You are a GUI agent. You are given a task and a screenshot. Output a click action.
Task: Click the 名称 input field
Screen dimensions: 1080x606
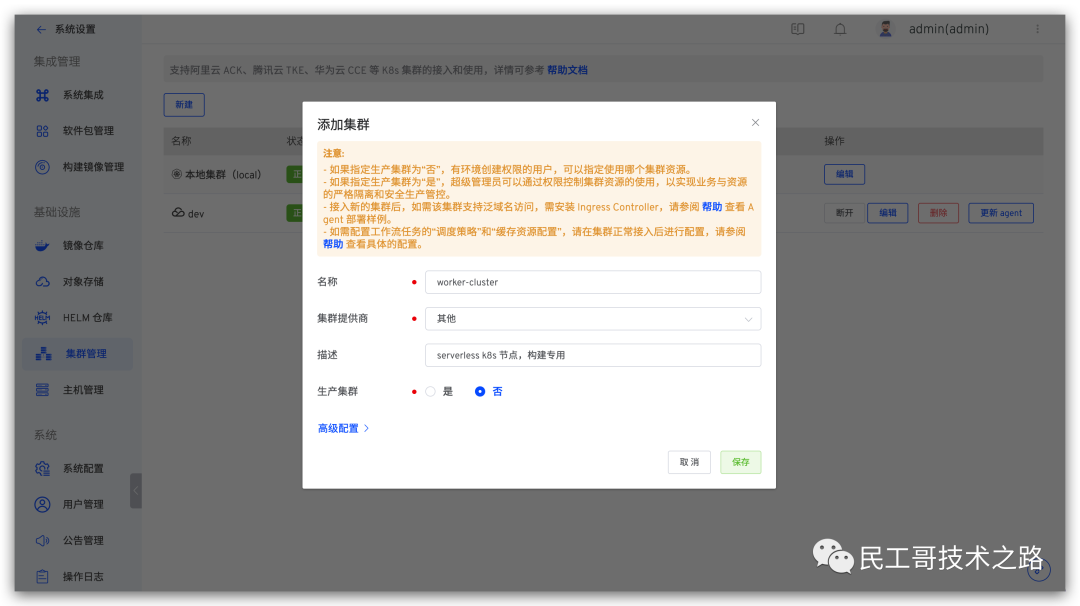point(593,282)
